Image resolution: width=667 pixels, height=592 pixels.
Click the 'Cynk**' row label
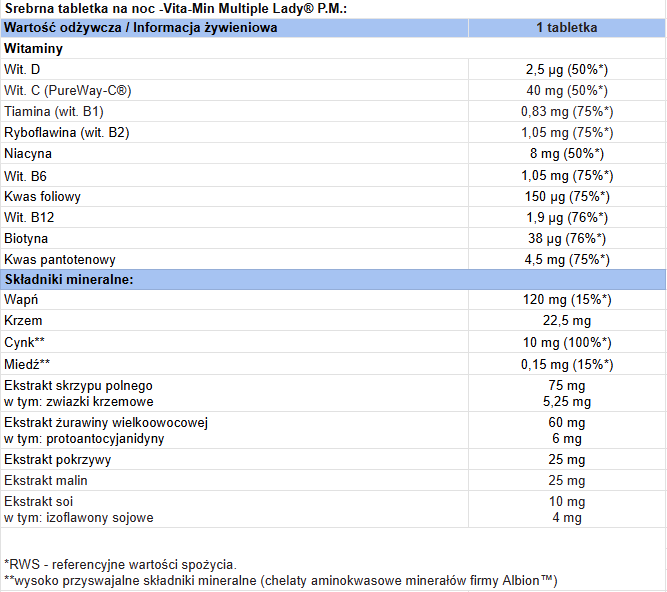tap(24, 342)
